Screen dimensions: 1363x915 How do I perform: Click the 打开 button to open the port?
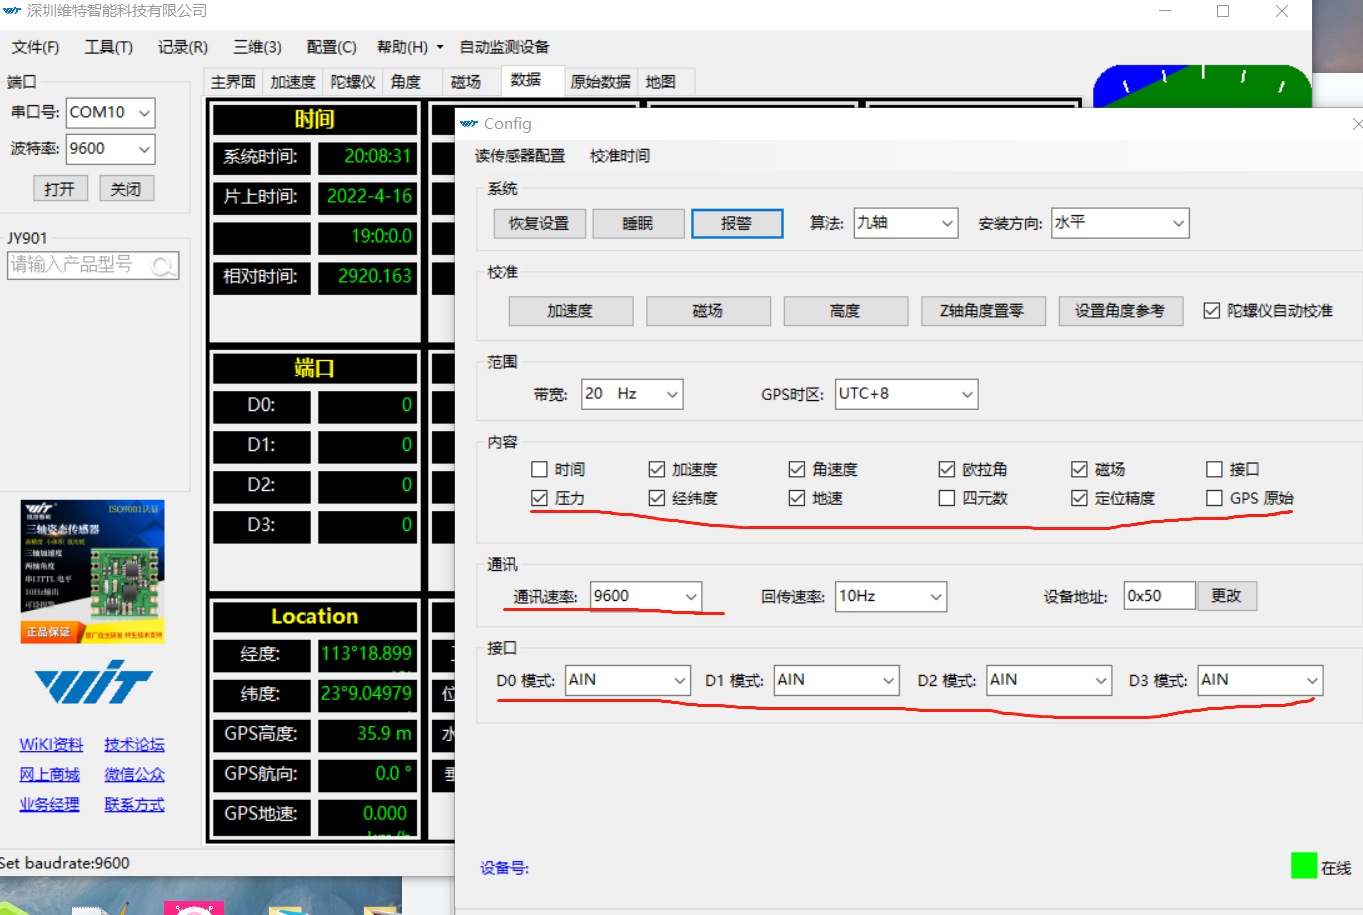(60, 188)
